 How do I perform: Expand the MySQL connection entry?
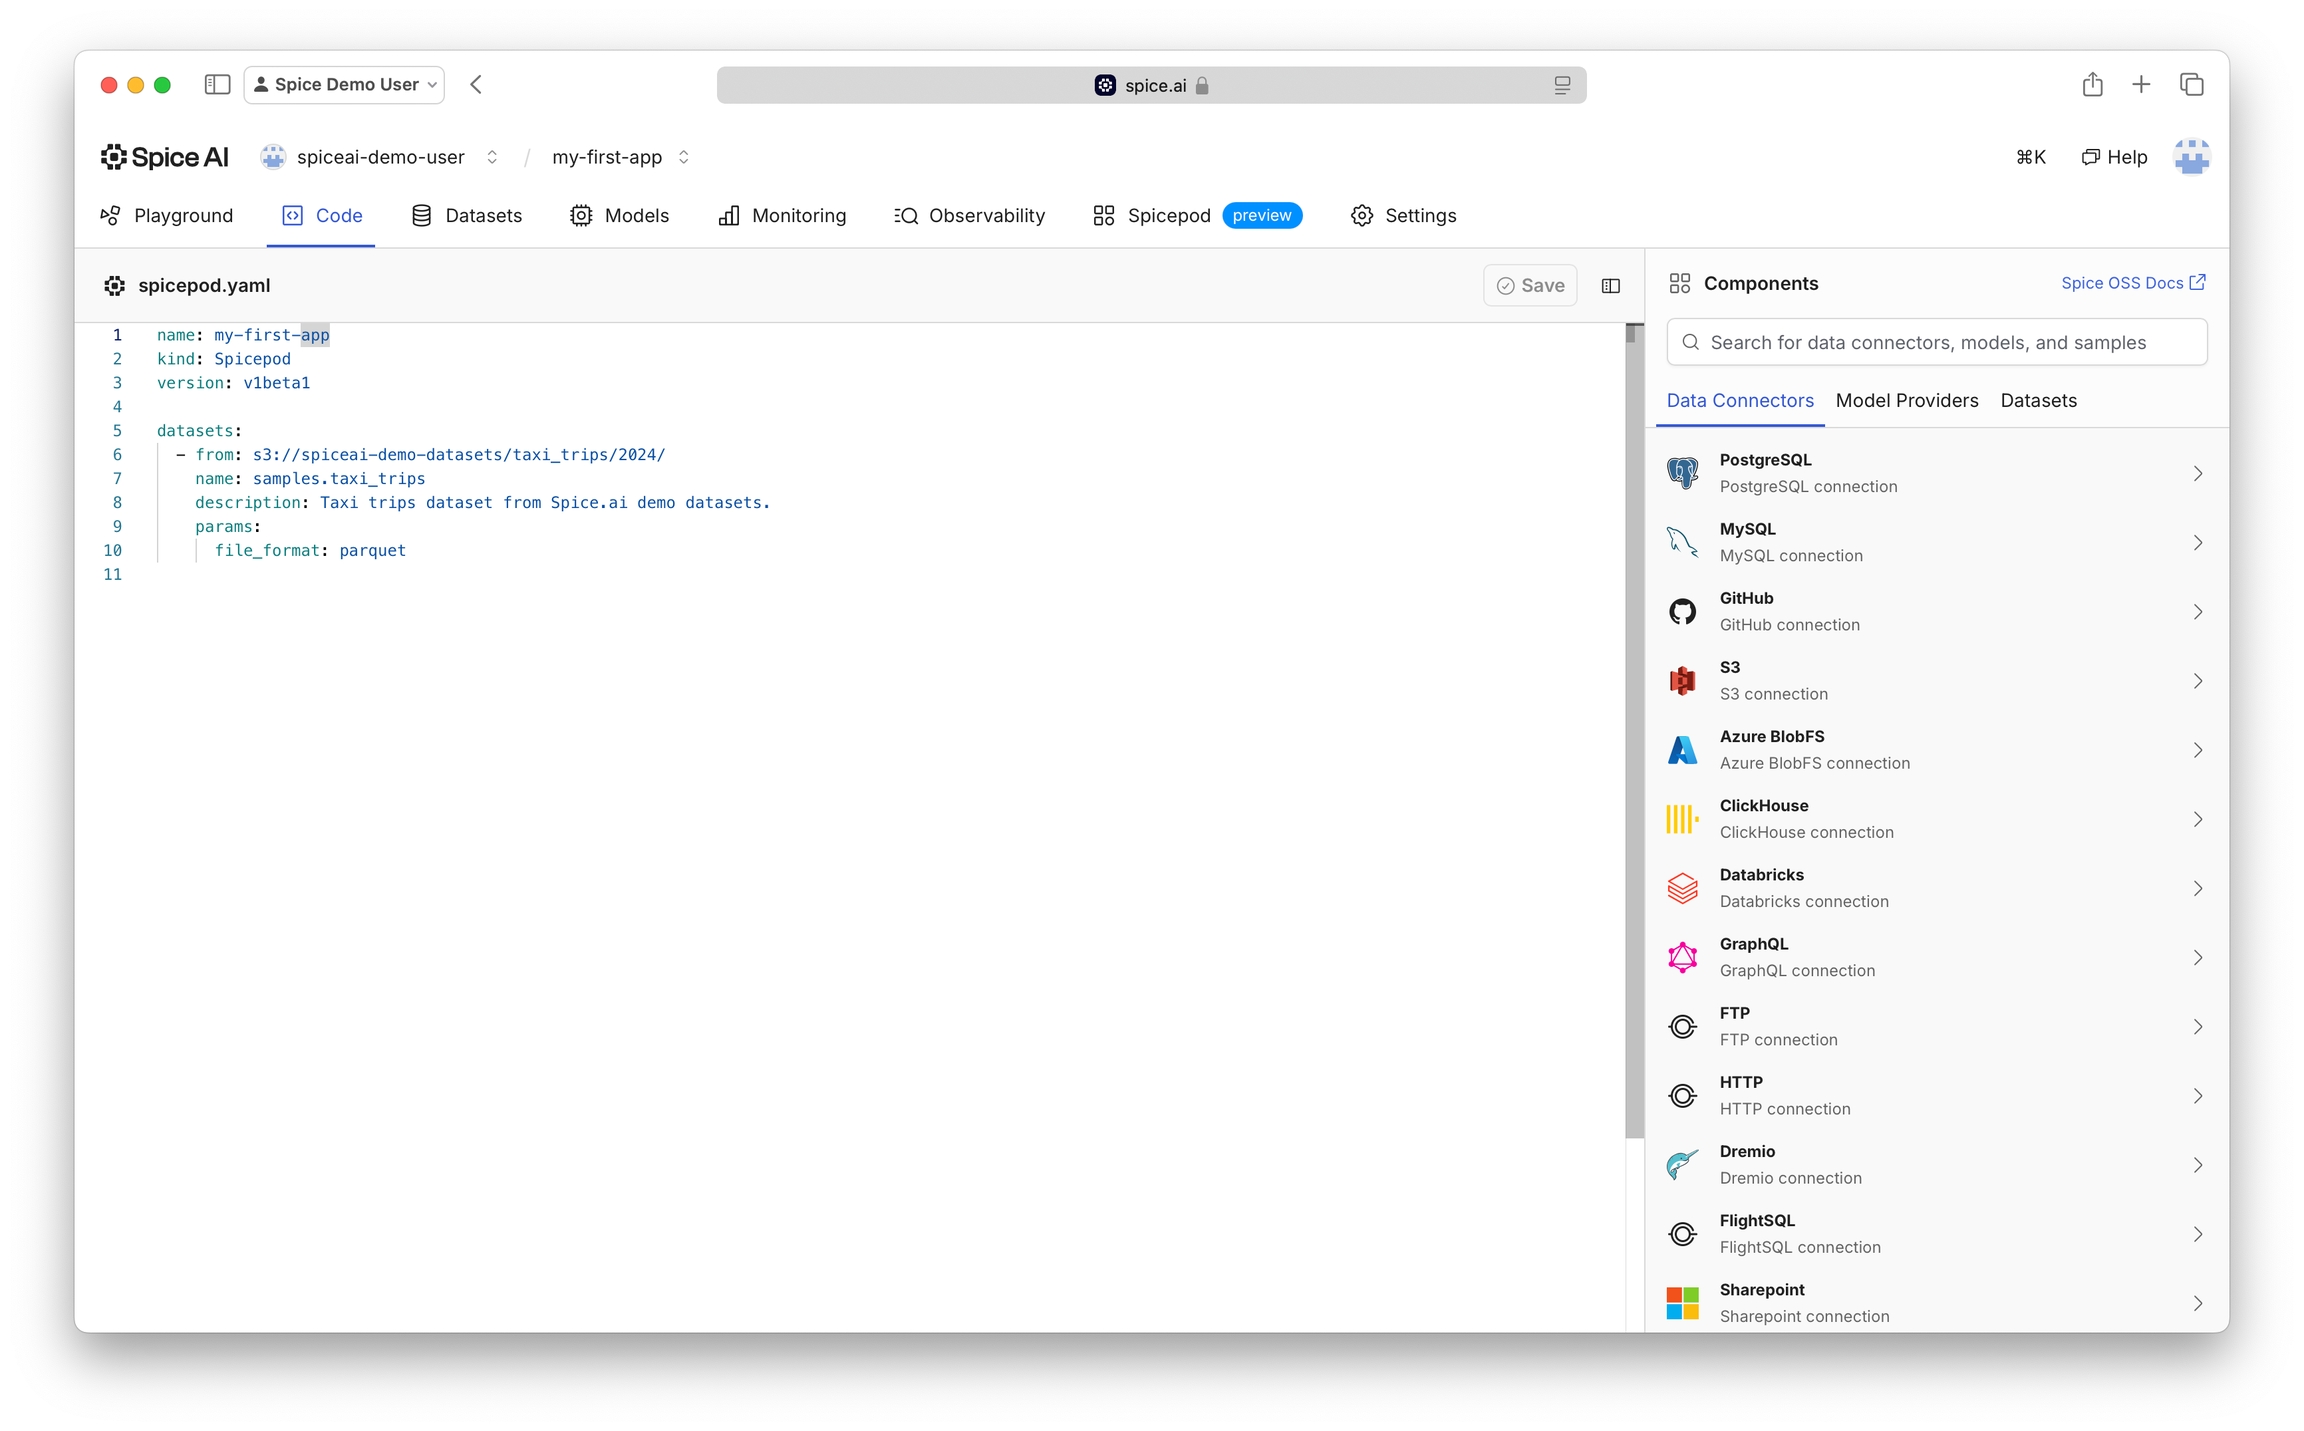(2197, 543)
